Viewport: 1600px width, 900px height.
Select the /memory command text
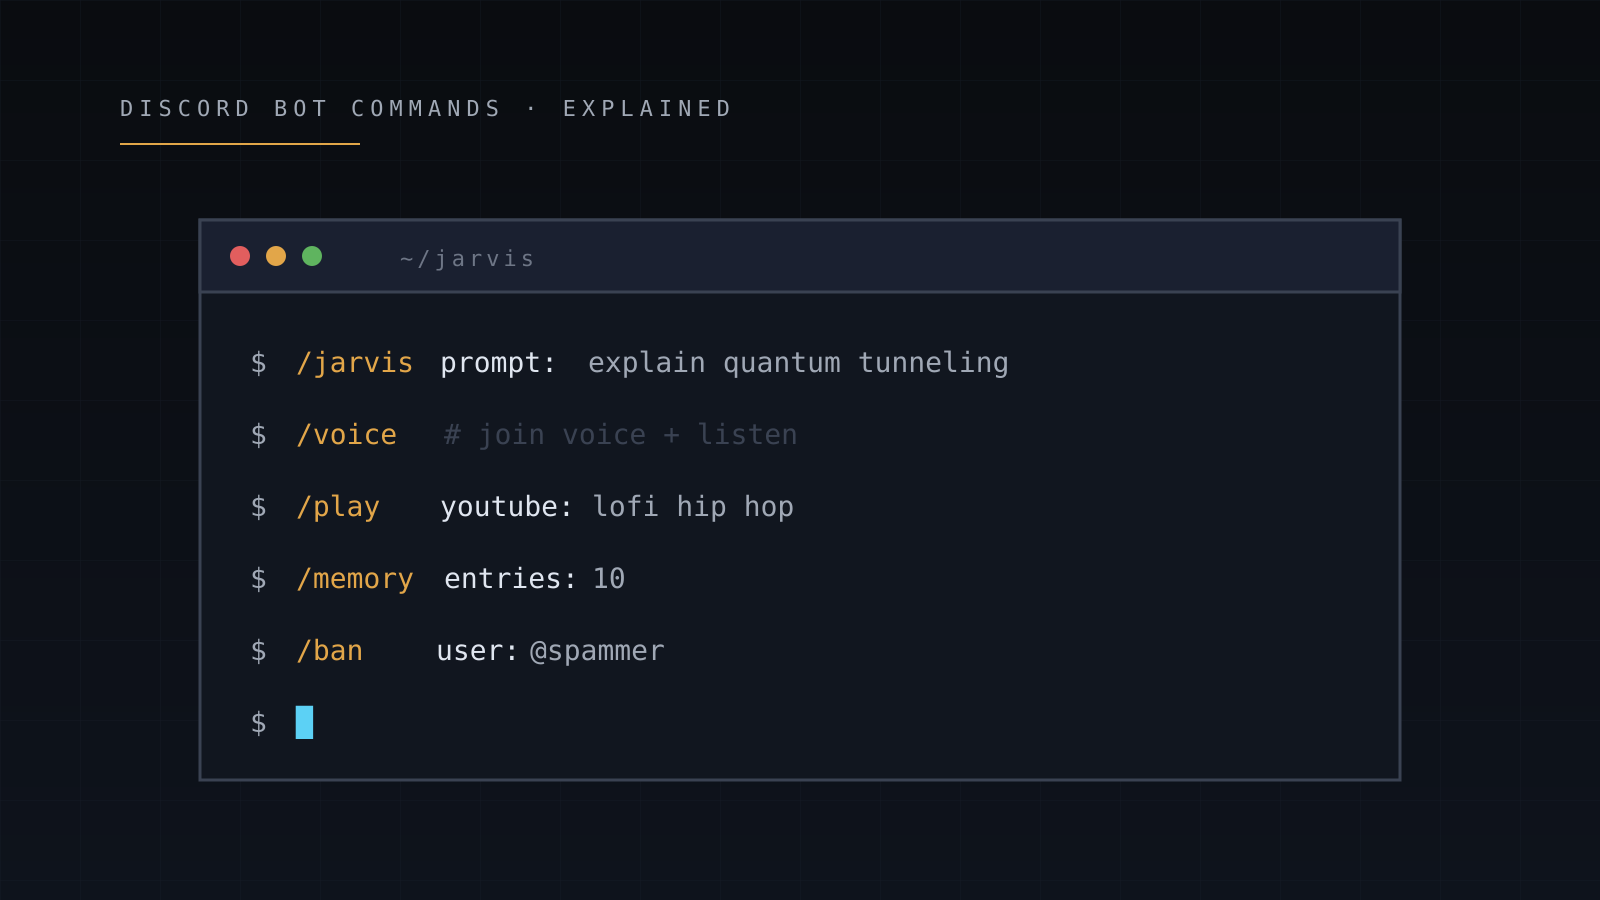click(355, 579)
